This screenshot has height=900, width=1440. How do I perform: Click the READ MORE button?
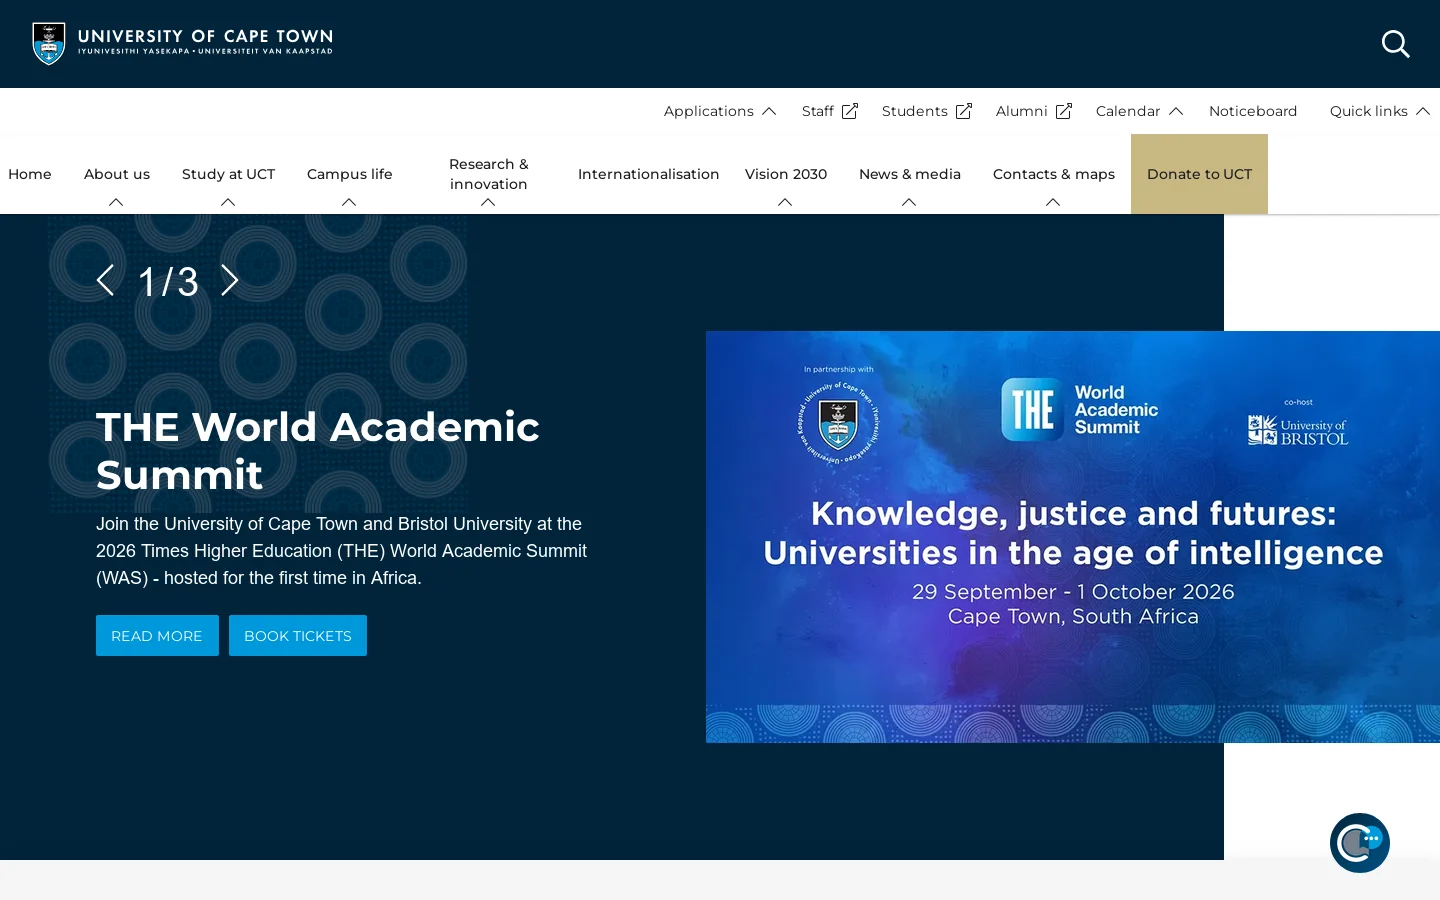point(157,636)
